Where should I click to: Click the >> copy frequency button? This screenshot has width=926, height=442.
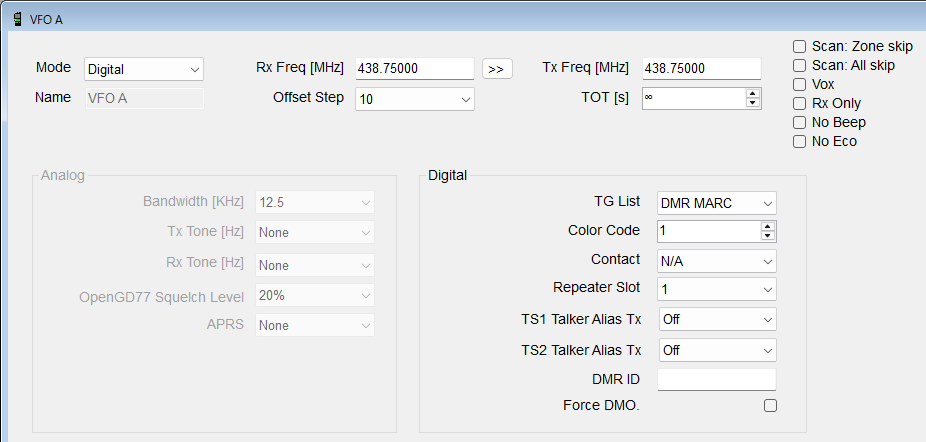point(497,69)
